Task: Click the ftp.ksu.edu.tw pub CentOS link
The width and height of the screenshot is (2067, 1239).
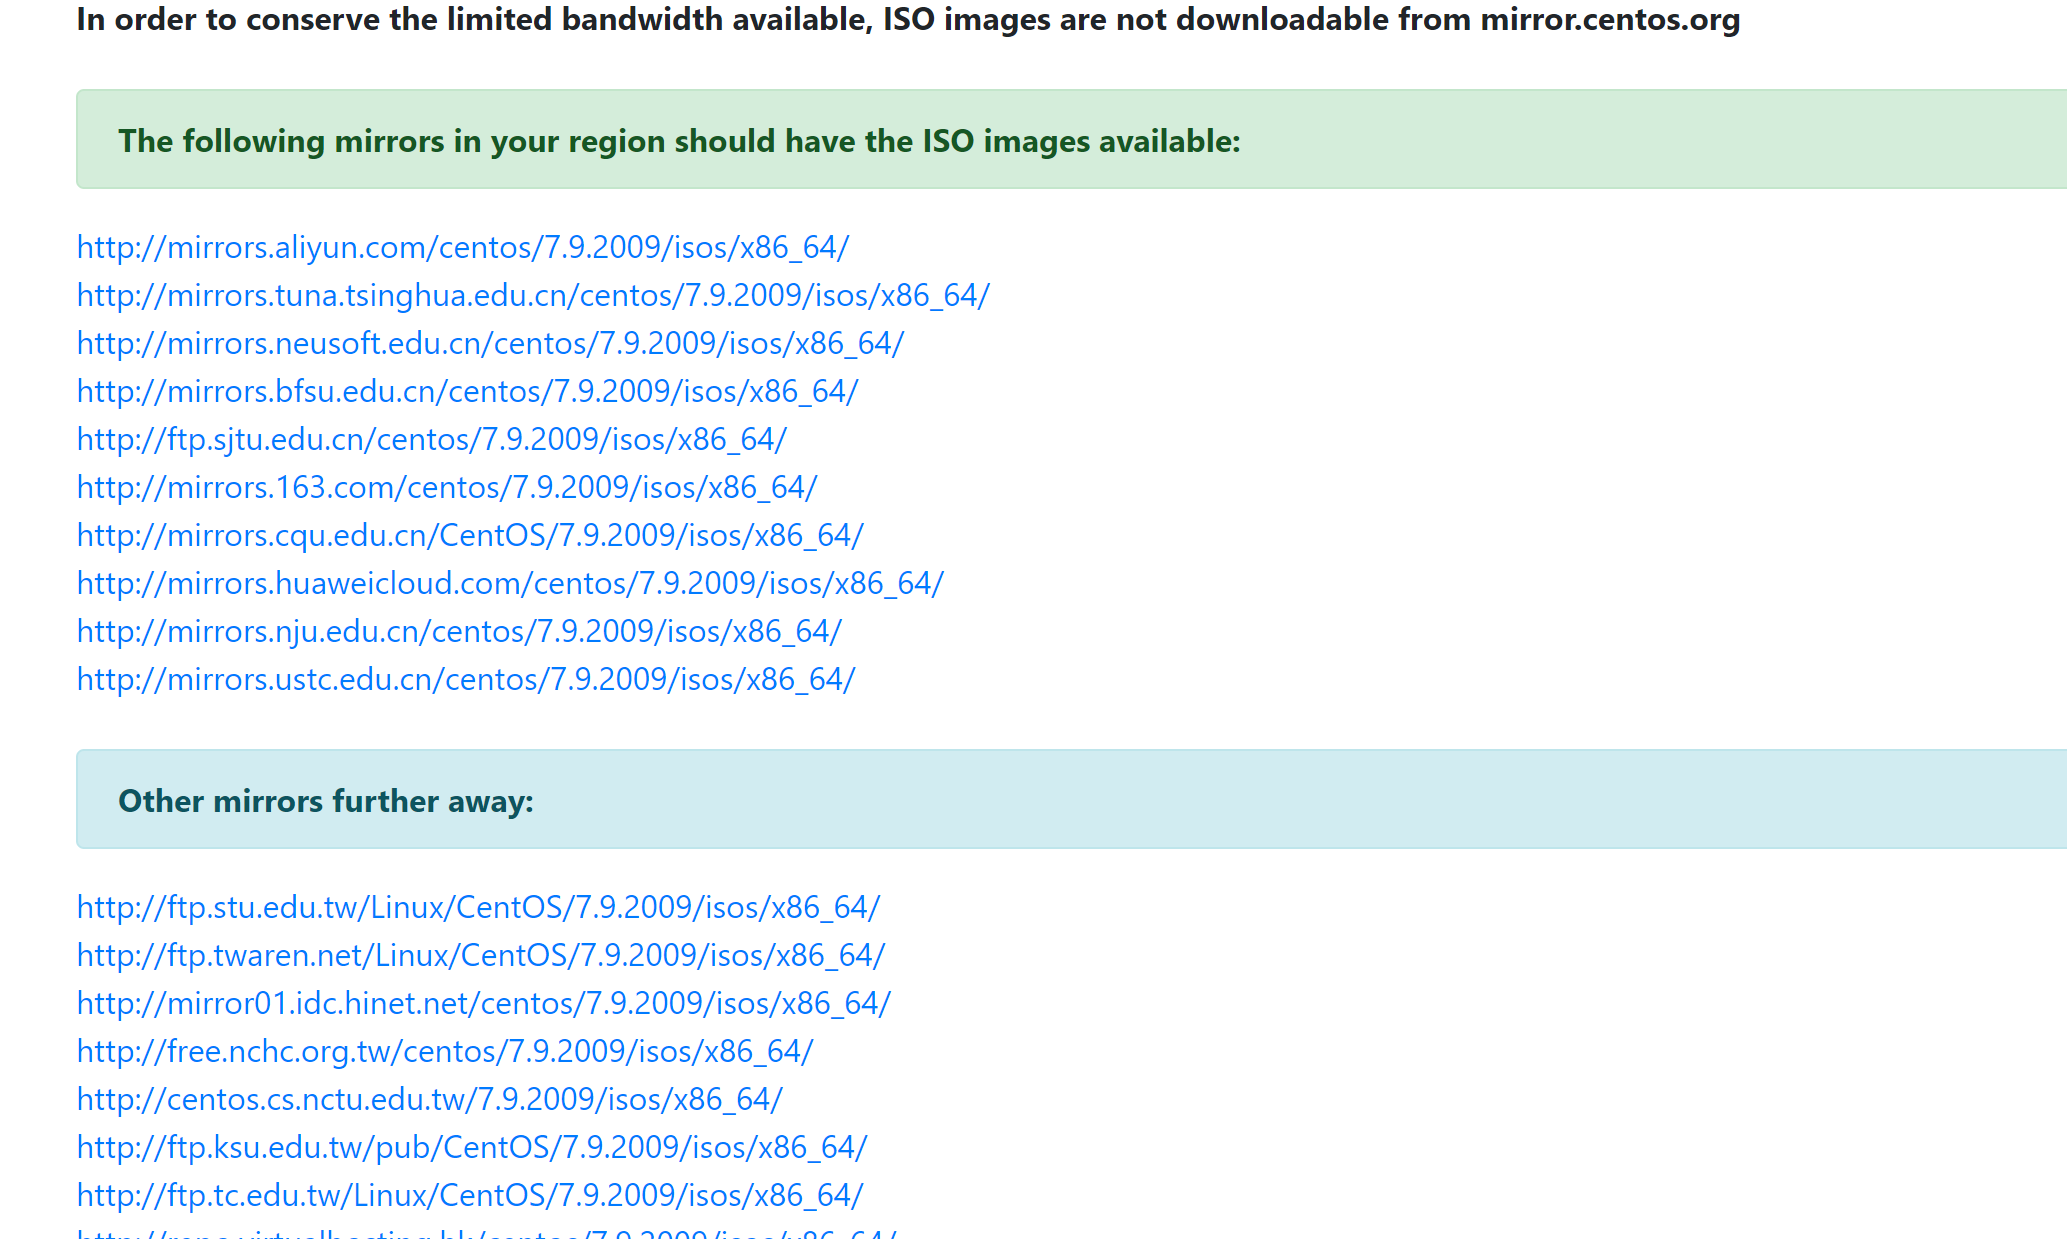Action: click(x=472, y=1147)
